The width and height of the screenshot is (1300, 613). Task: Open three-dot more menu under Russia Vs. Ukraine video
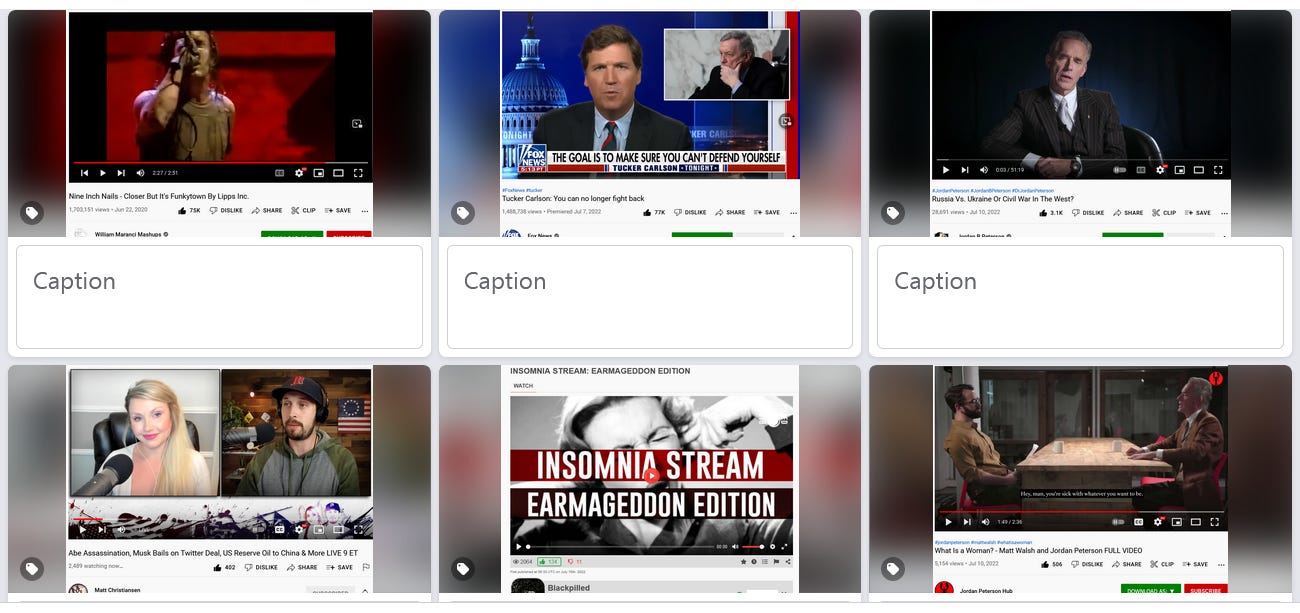(x=1223, y=212)
